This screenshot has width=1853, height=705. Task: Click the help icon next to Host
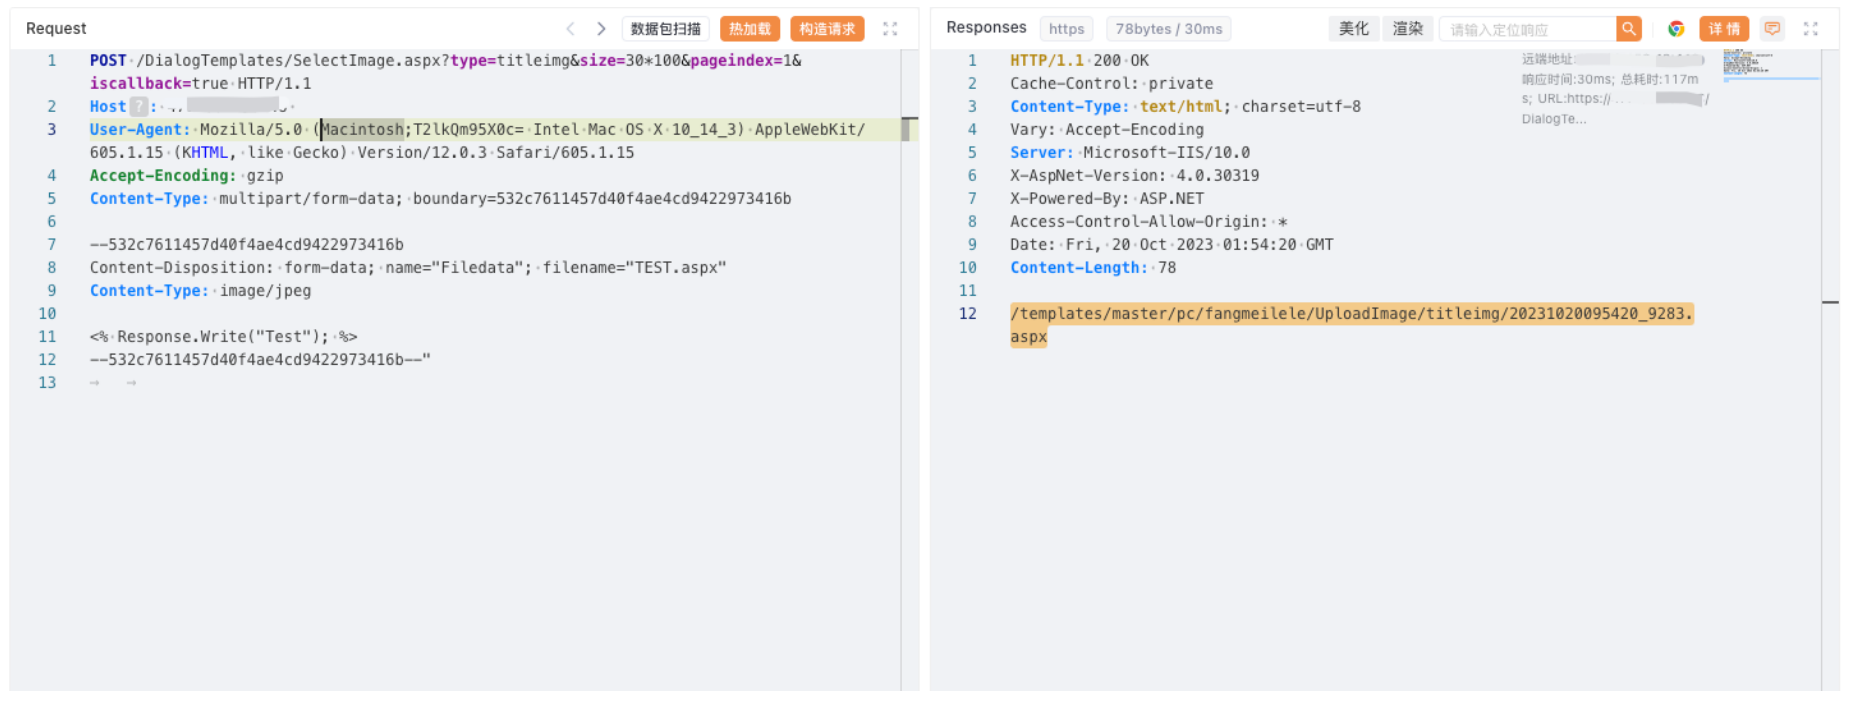(x=139, y=107)
